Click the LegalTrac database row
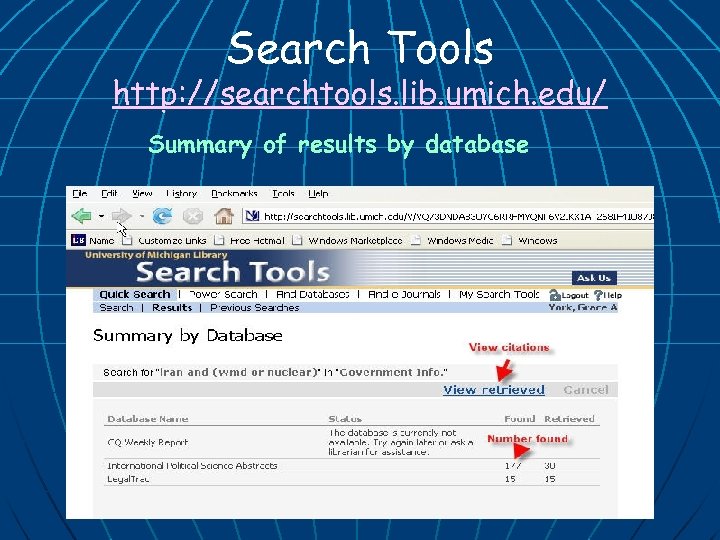Viewport: 720px width, 540px height. coord(352,479)
